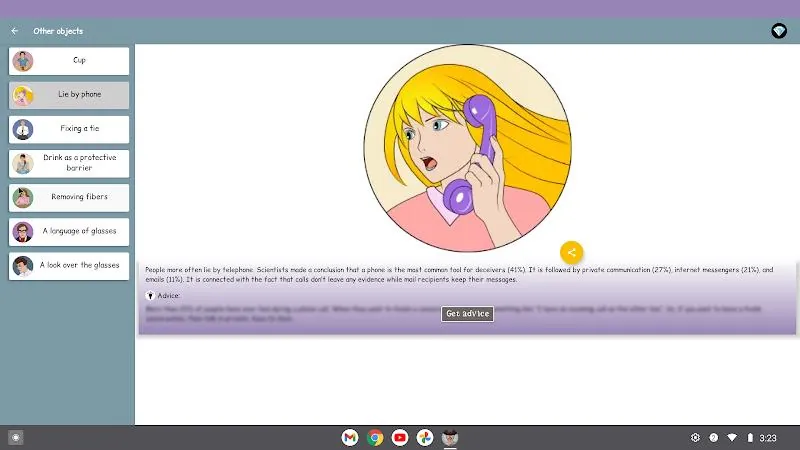Open the Fixing a tie entry
800x450 pixels.
coord(69,129)
